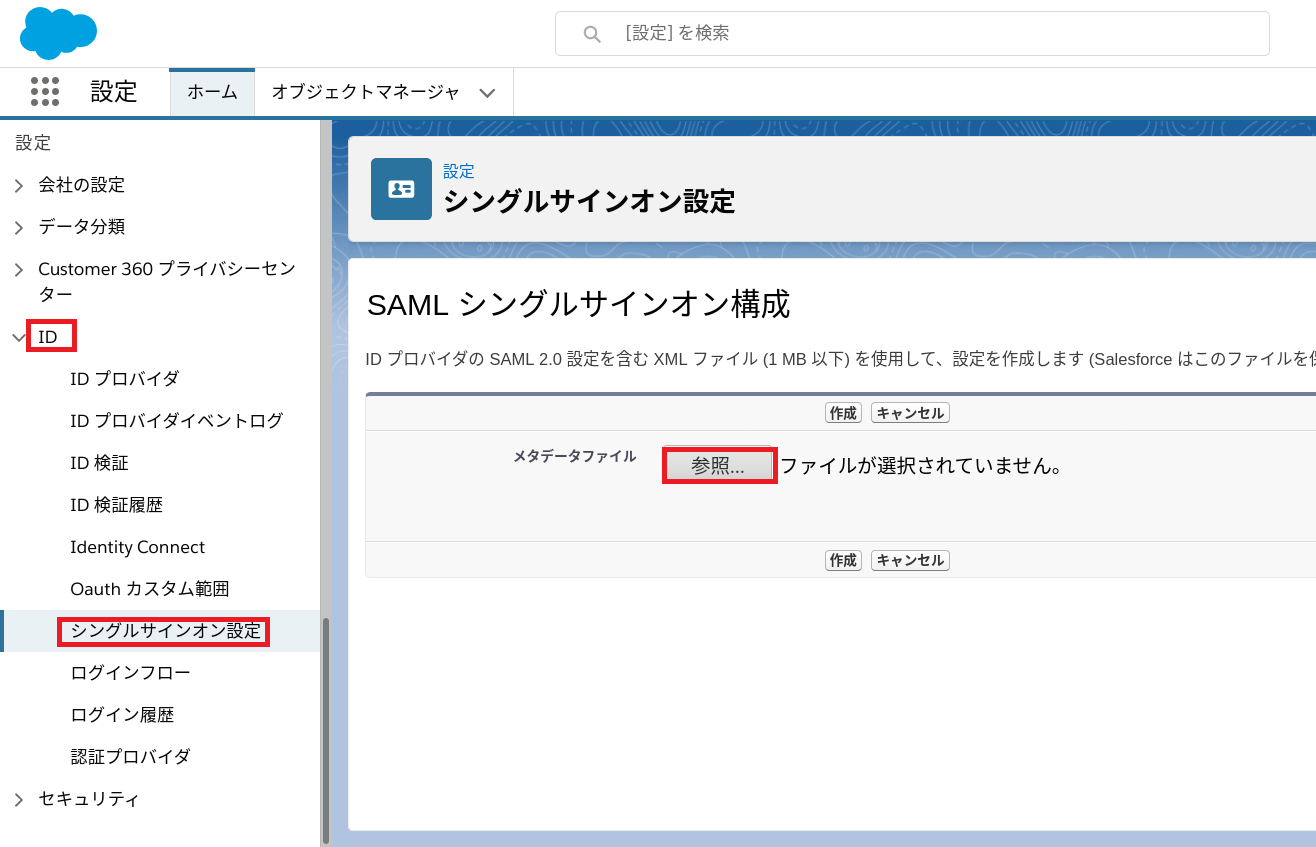Click the Salesforce cloud logo

tap(58, 33)
